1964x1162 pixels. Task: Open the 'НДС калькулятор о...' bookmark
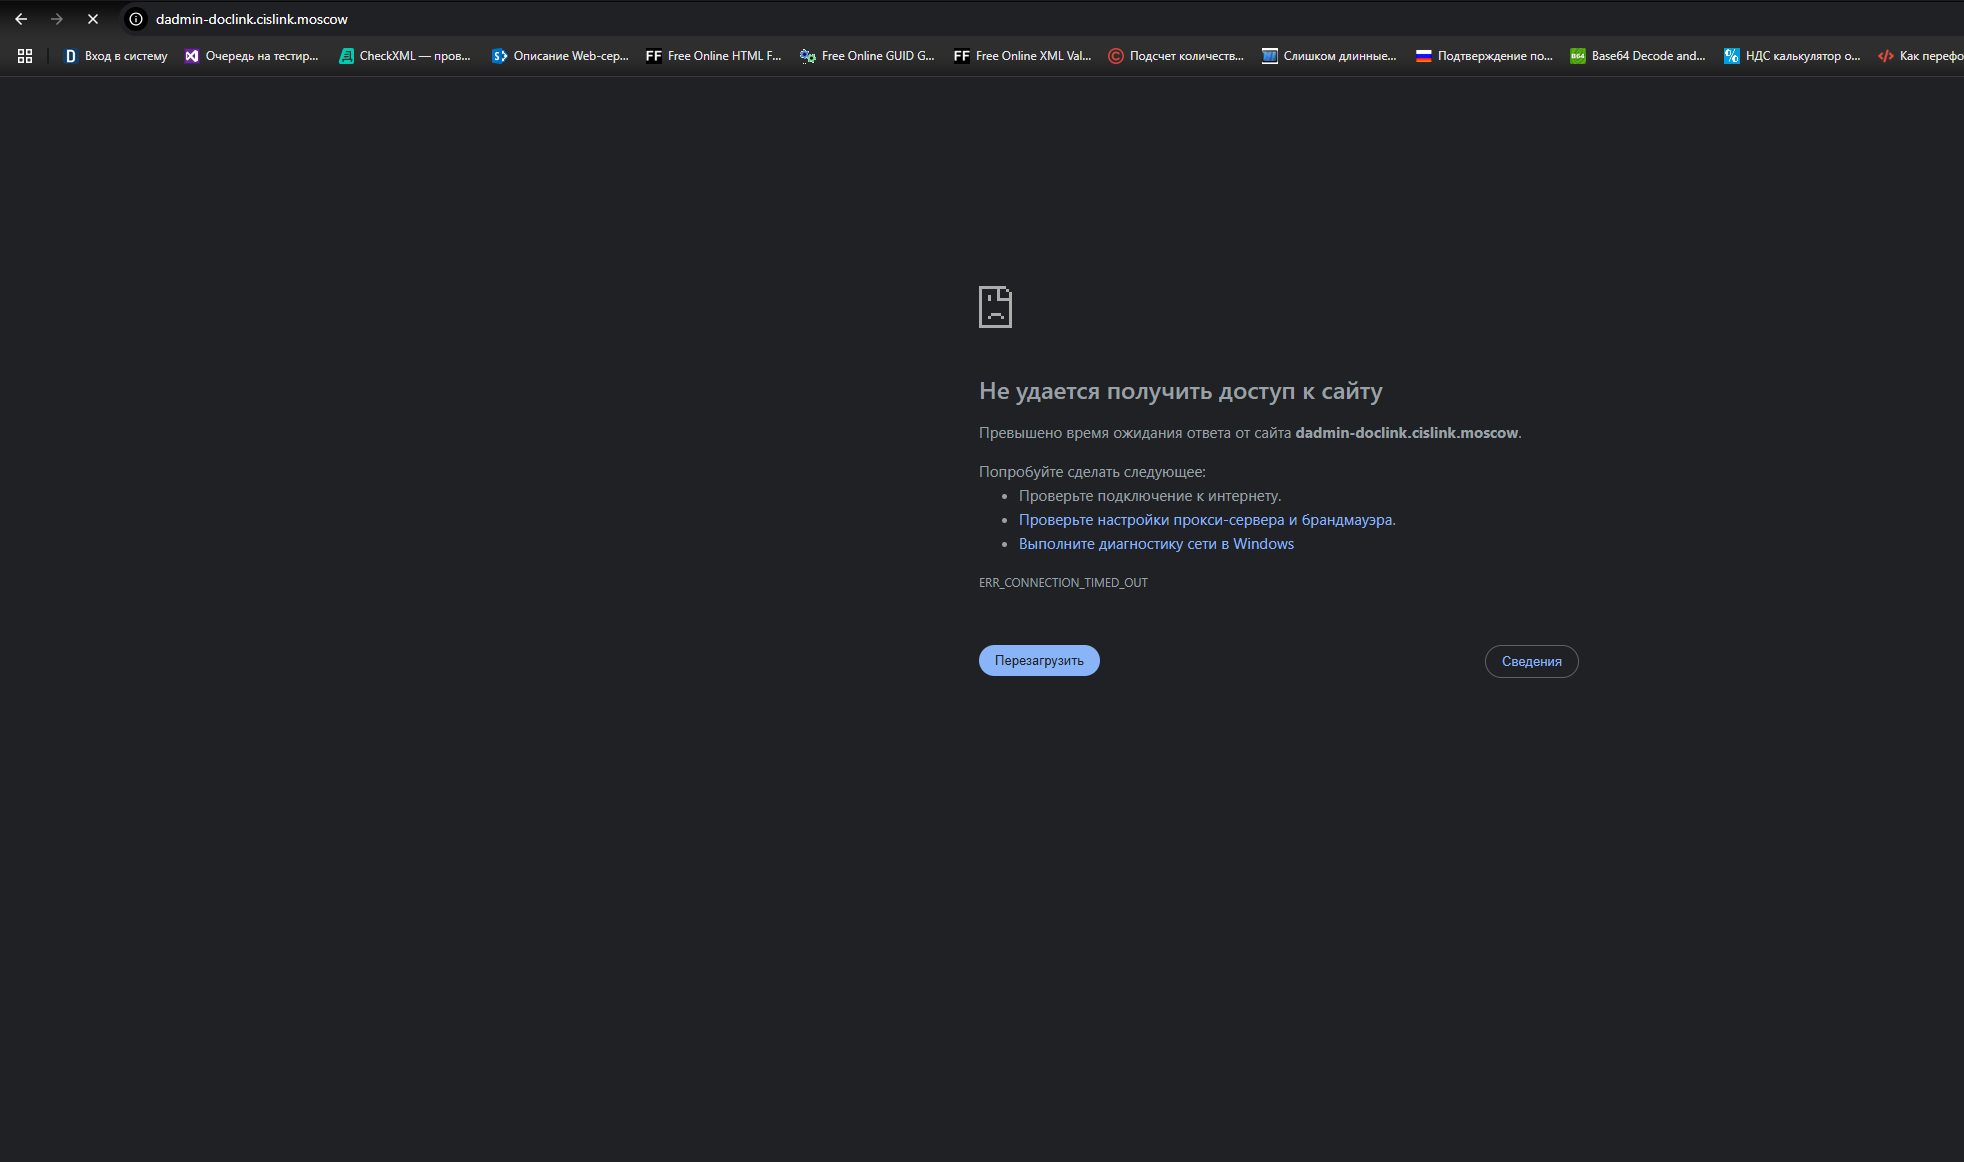(1792, 56)
